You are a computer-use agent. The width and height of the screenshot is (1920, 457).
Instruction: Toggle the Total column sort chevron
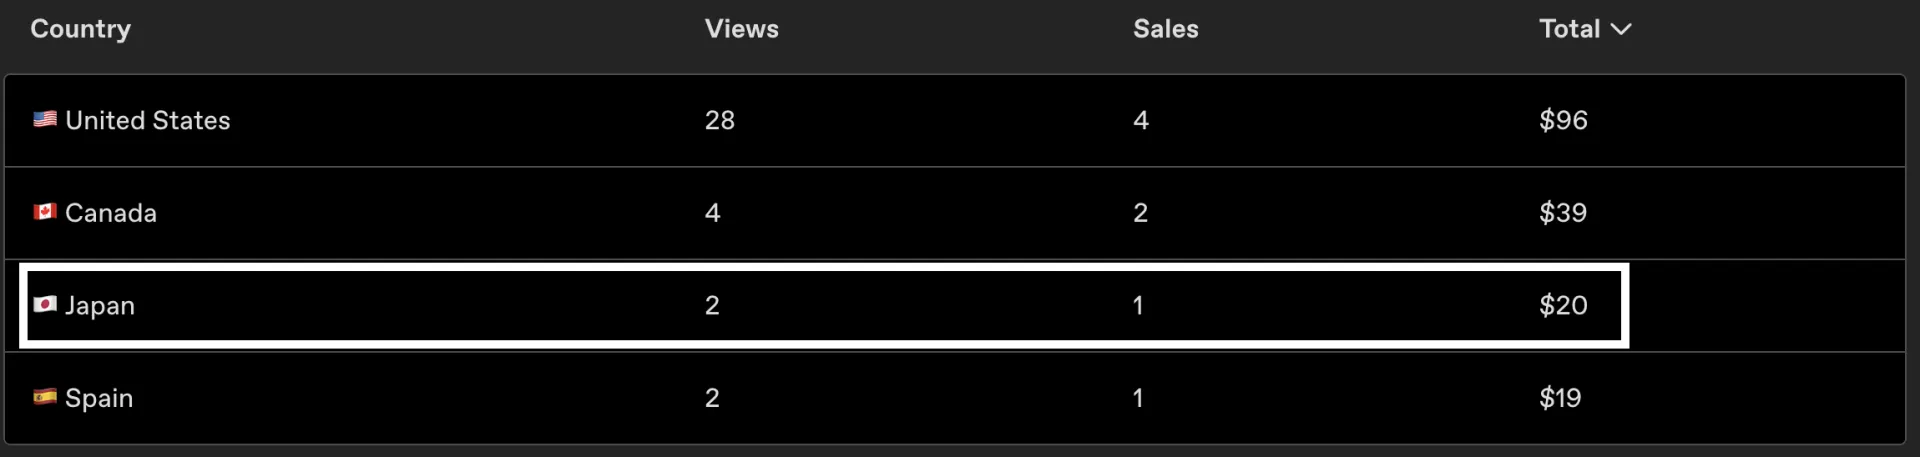point(1621,29)
